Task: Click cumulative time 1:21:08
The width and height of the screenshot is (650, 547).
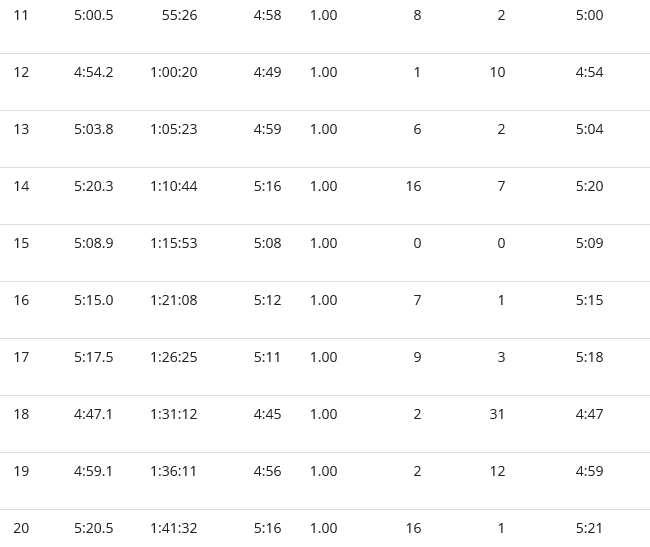Action: coord(174,300)
